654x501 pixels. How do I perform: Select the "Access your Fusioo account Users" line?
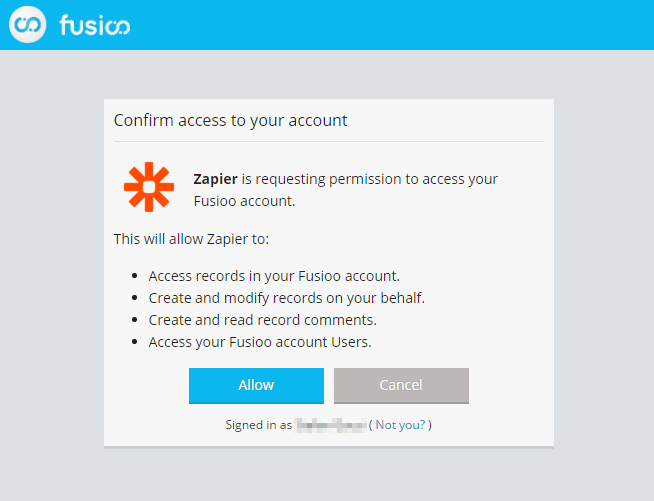click(260, 342)
